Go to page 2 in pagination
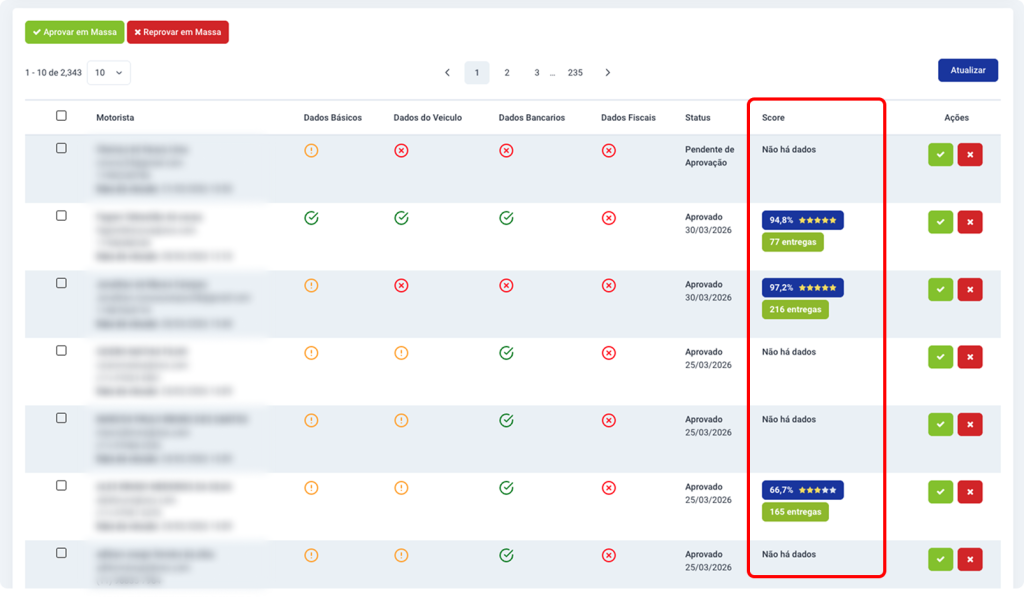 507,73
